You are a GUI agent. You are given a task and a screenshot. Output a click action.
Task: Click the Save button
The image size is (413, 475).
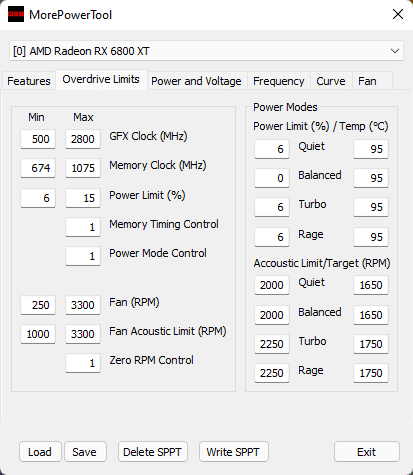[x=85, y=452]
